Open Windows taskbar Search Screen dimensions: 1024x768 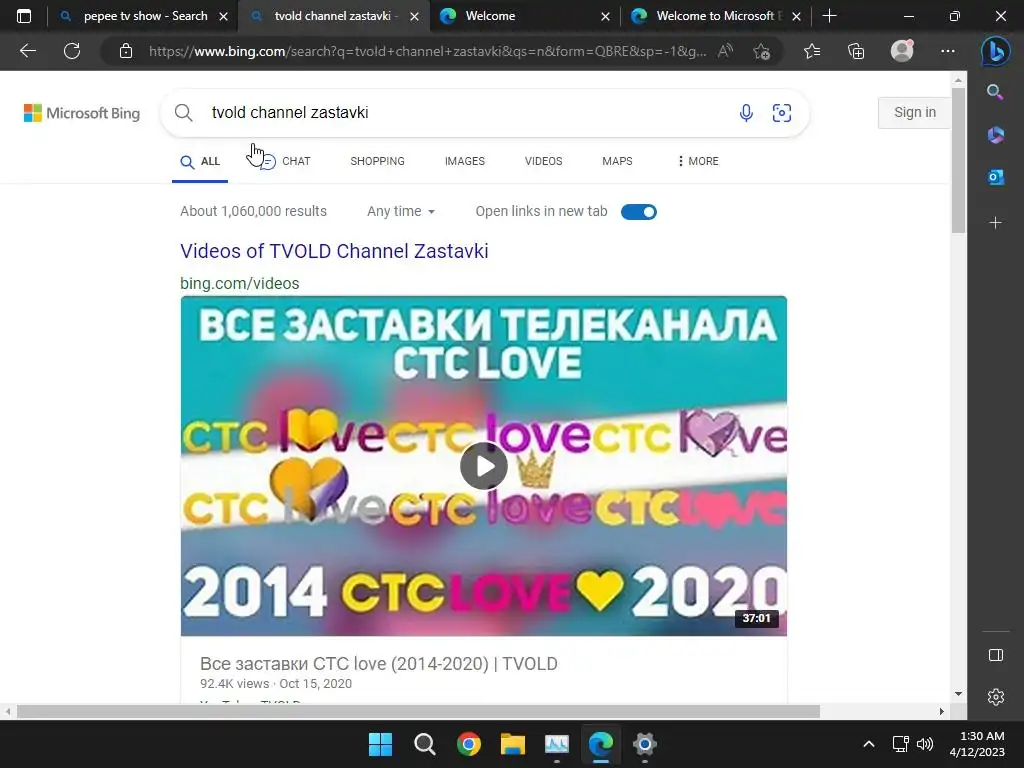[424, 744]
